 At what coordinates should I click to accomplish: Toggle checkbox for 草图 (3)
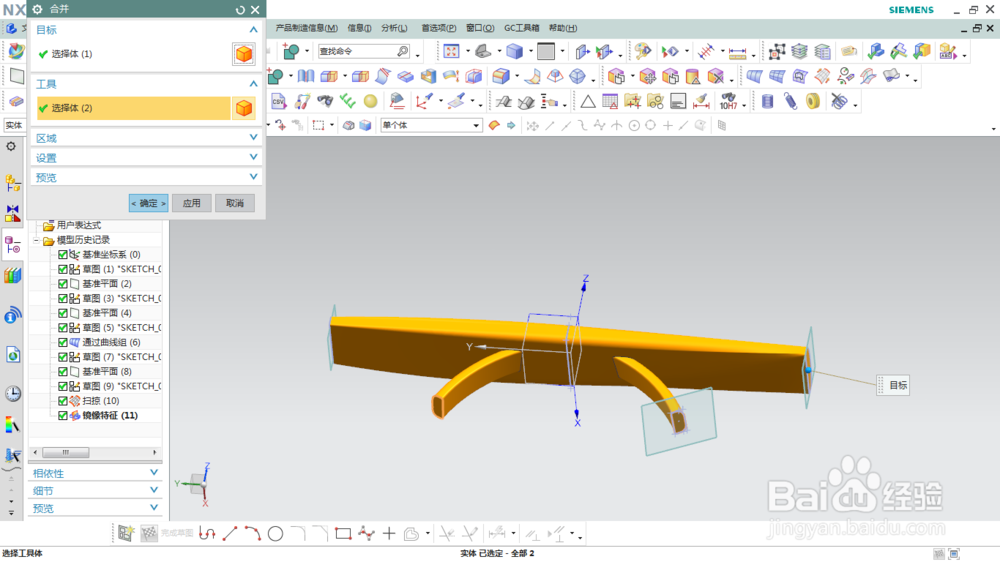pos(62,299)
